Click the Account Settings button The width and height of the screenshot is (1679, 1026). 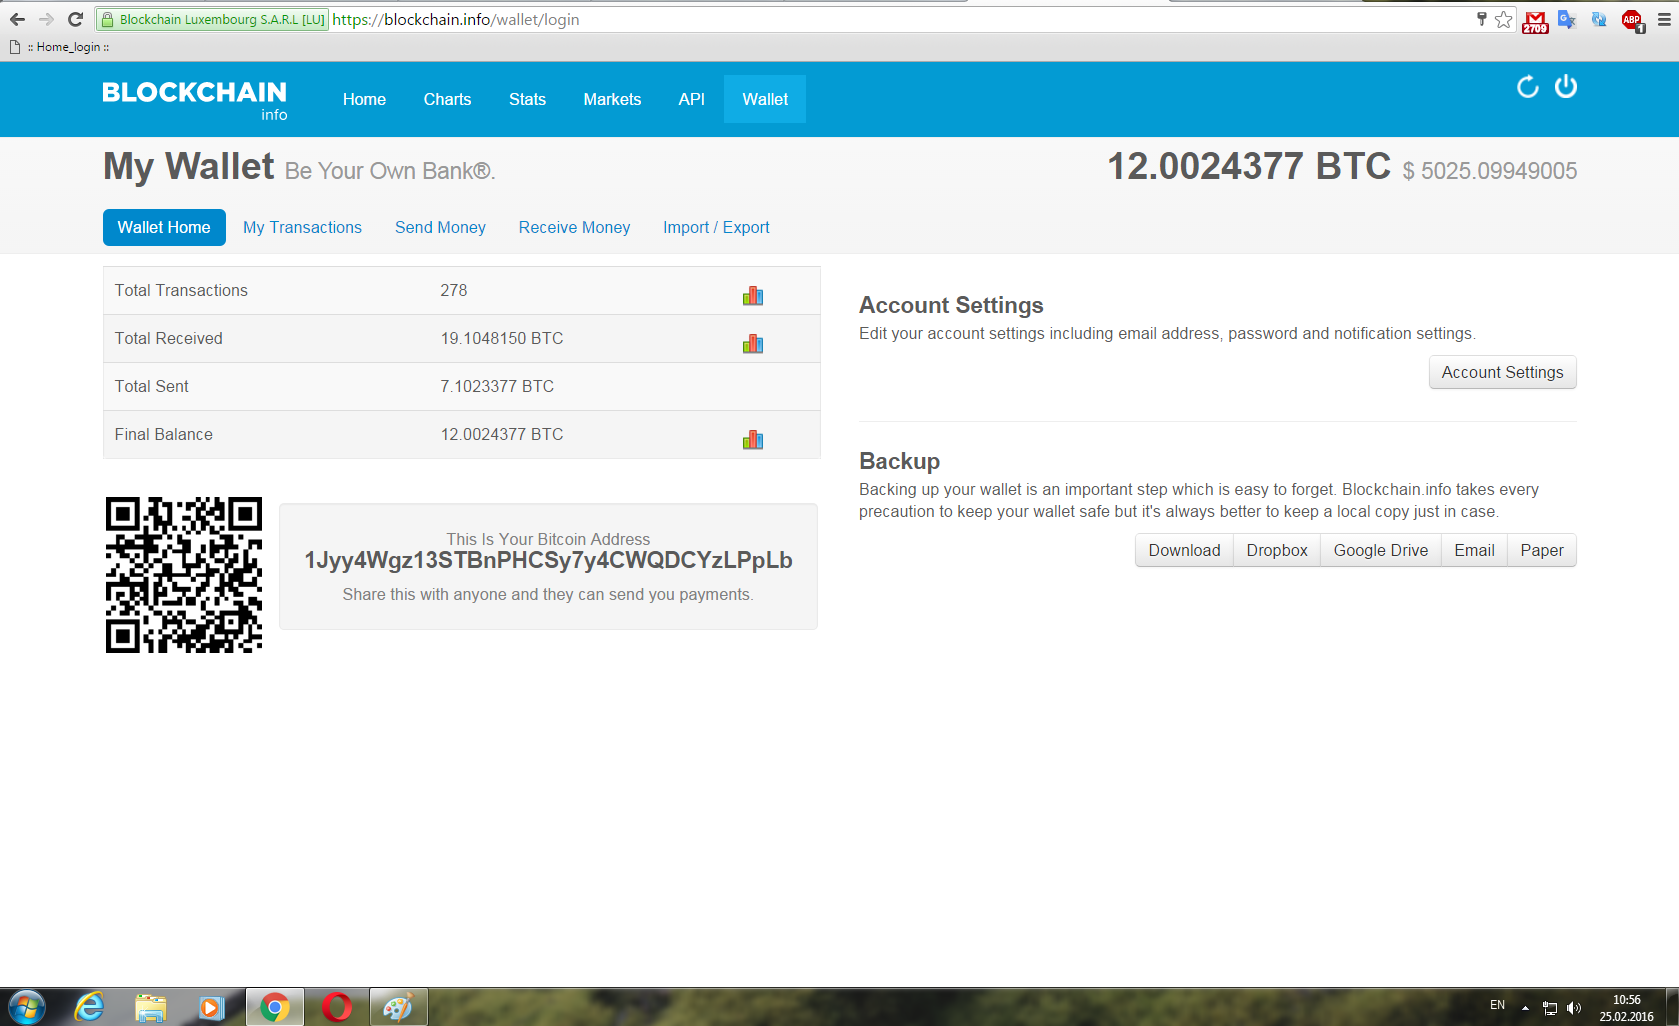pyautogui.click(x=1502, y=372)
